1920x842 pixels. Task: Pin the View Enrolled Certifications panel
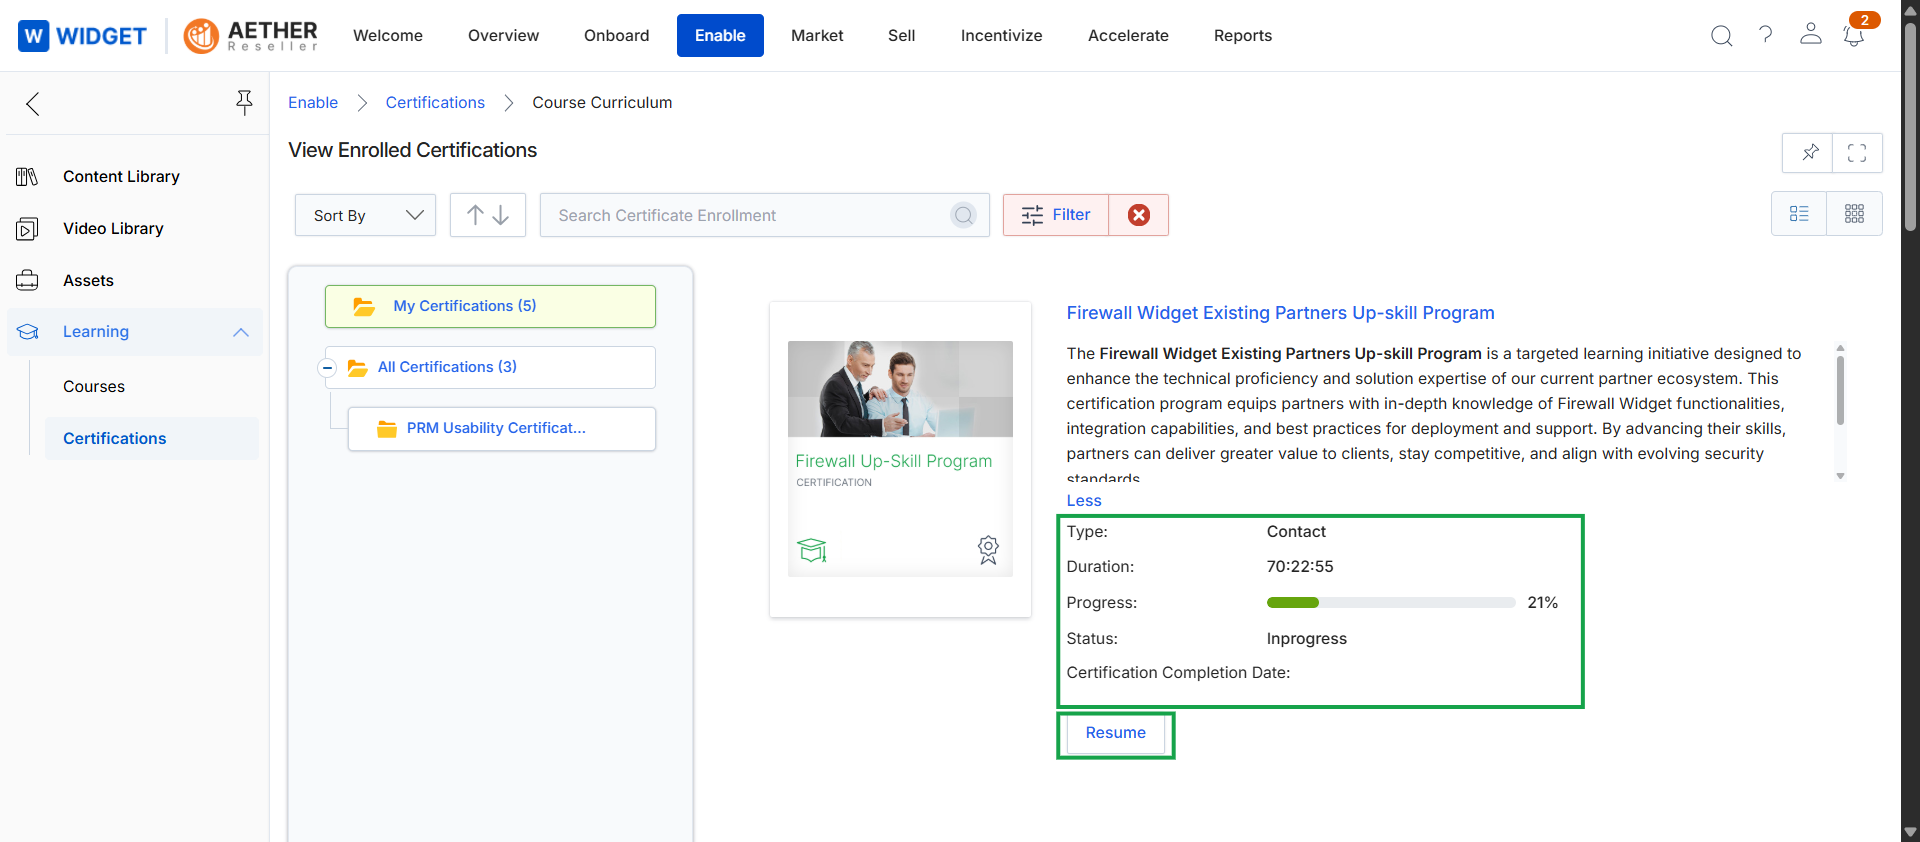tap(1808, 153)
